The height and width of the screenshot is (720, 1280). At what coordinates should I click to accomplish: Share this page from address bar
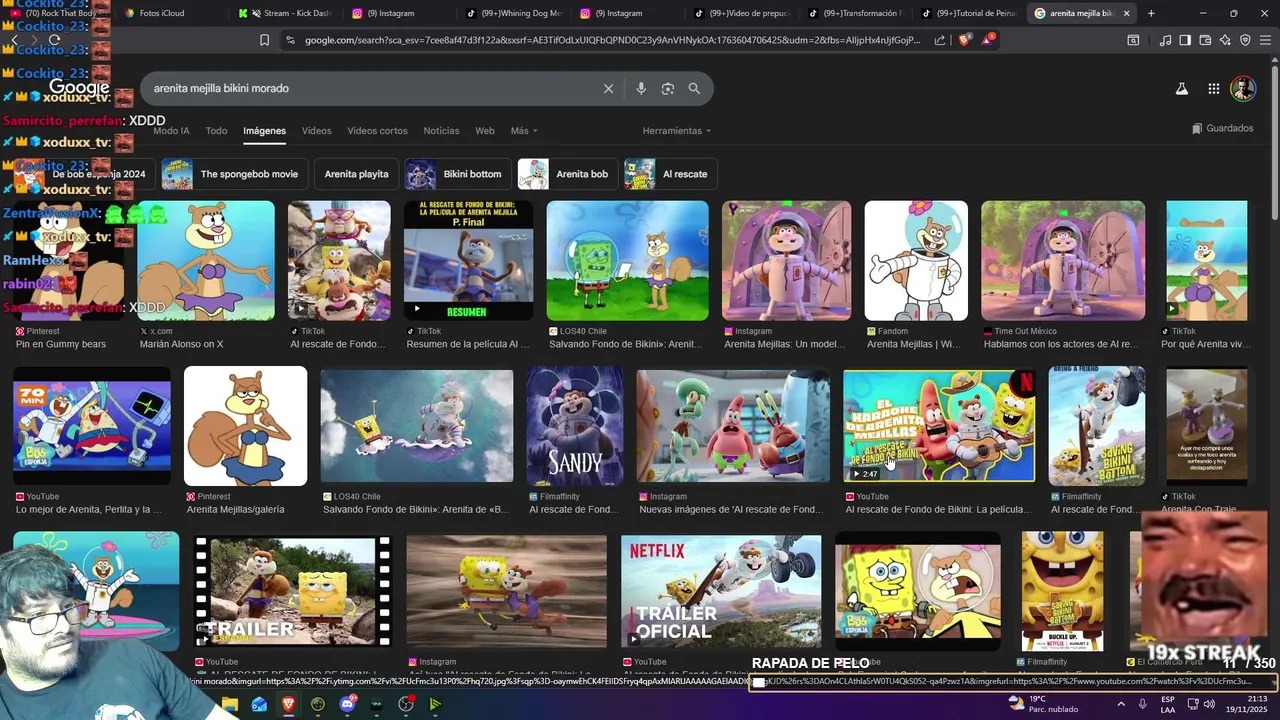[x=940, y=40]
